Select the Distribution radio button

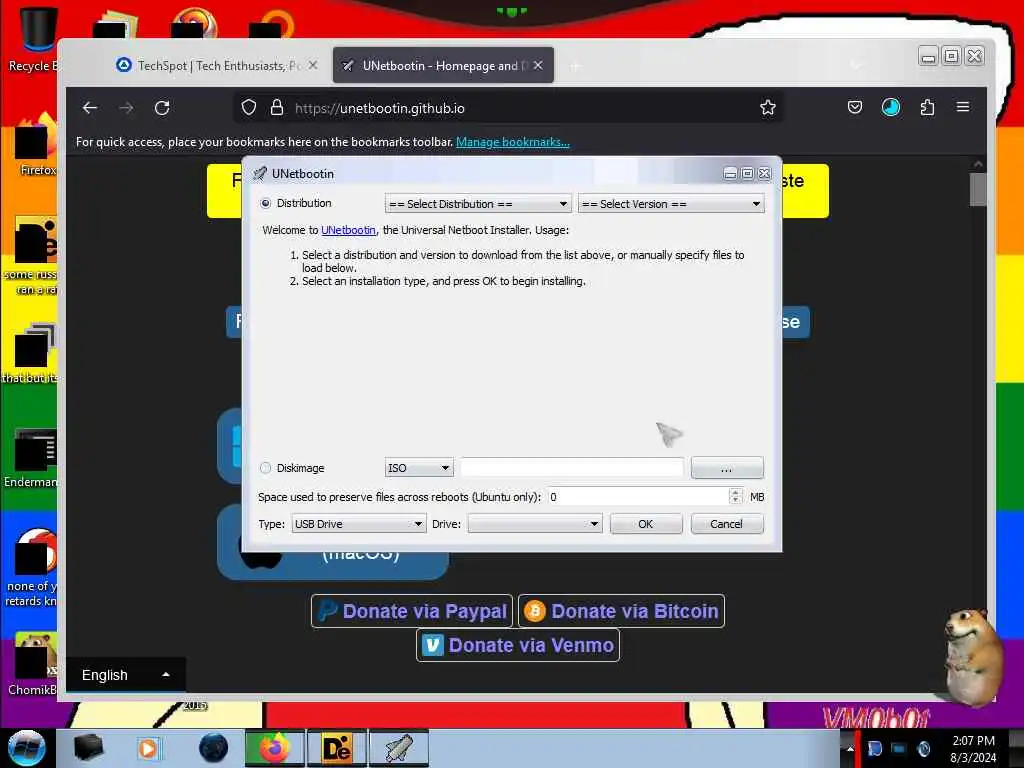pyautogui.click(x=265, y=203)
